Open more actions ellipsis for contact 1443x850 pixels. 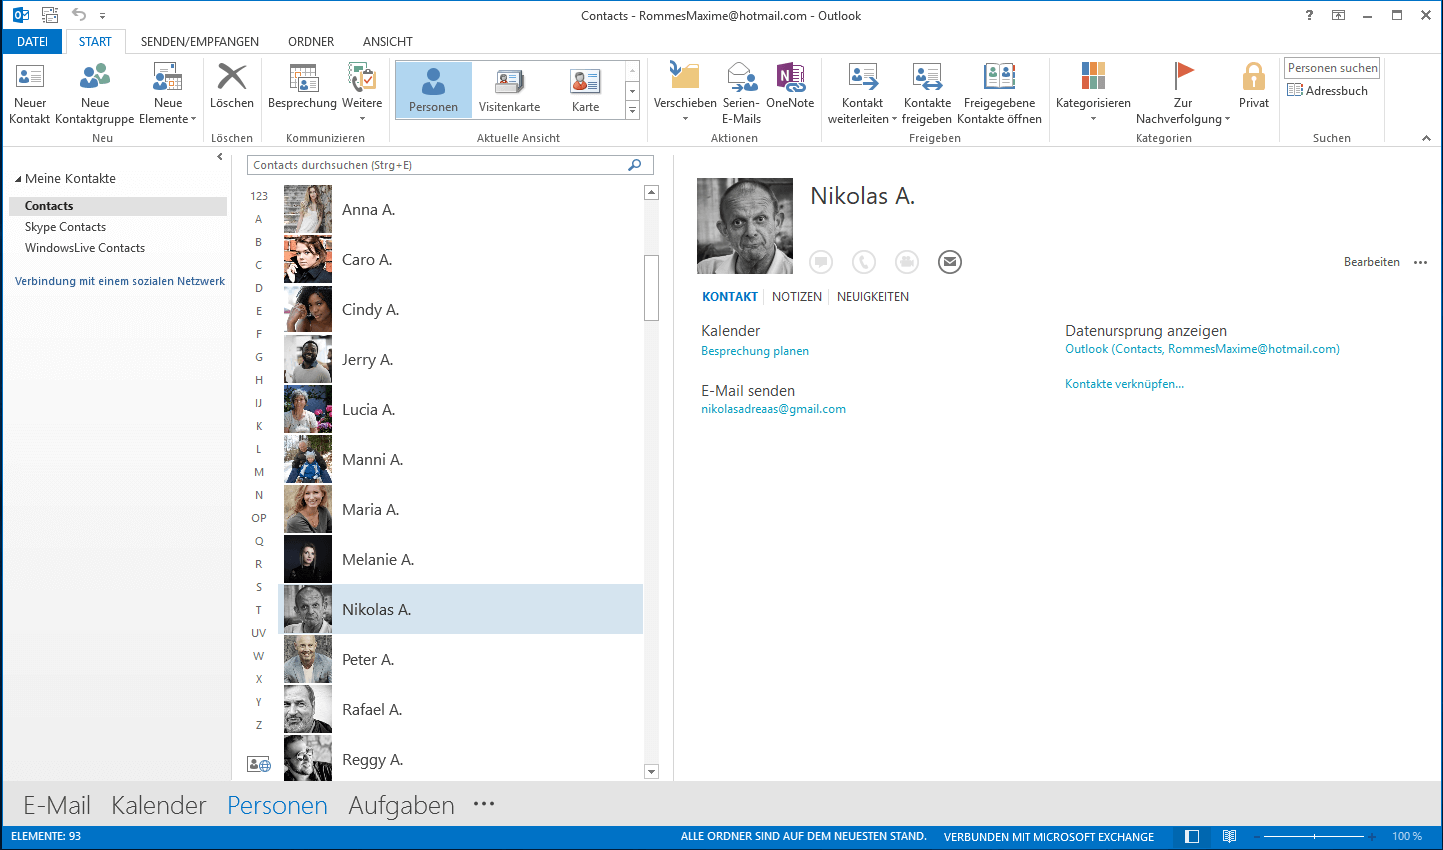click(x=1420, y=263)
